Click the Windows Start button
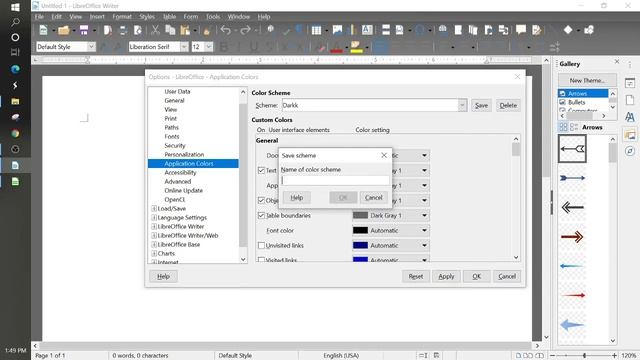640x360 pixels. (x=15, y=7)
